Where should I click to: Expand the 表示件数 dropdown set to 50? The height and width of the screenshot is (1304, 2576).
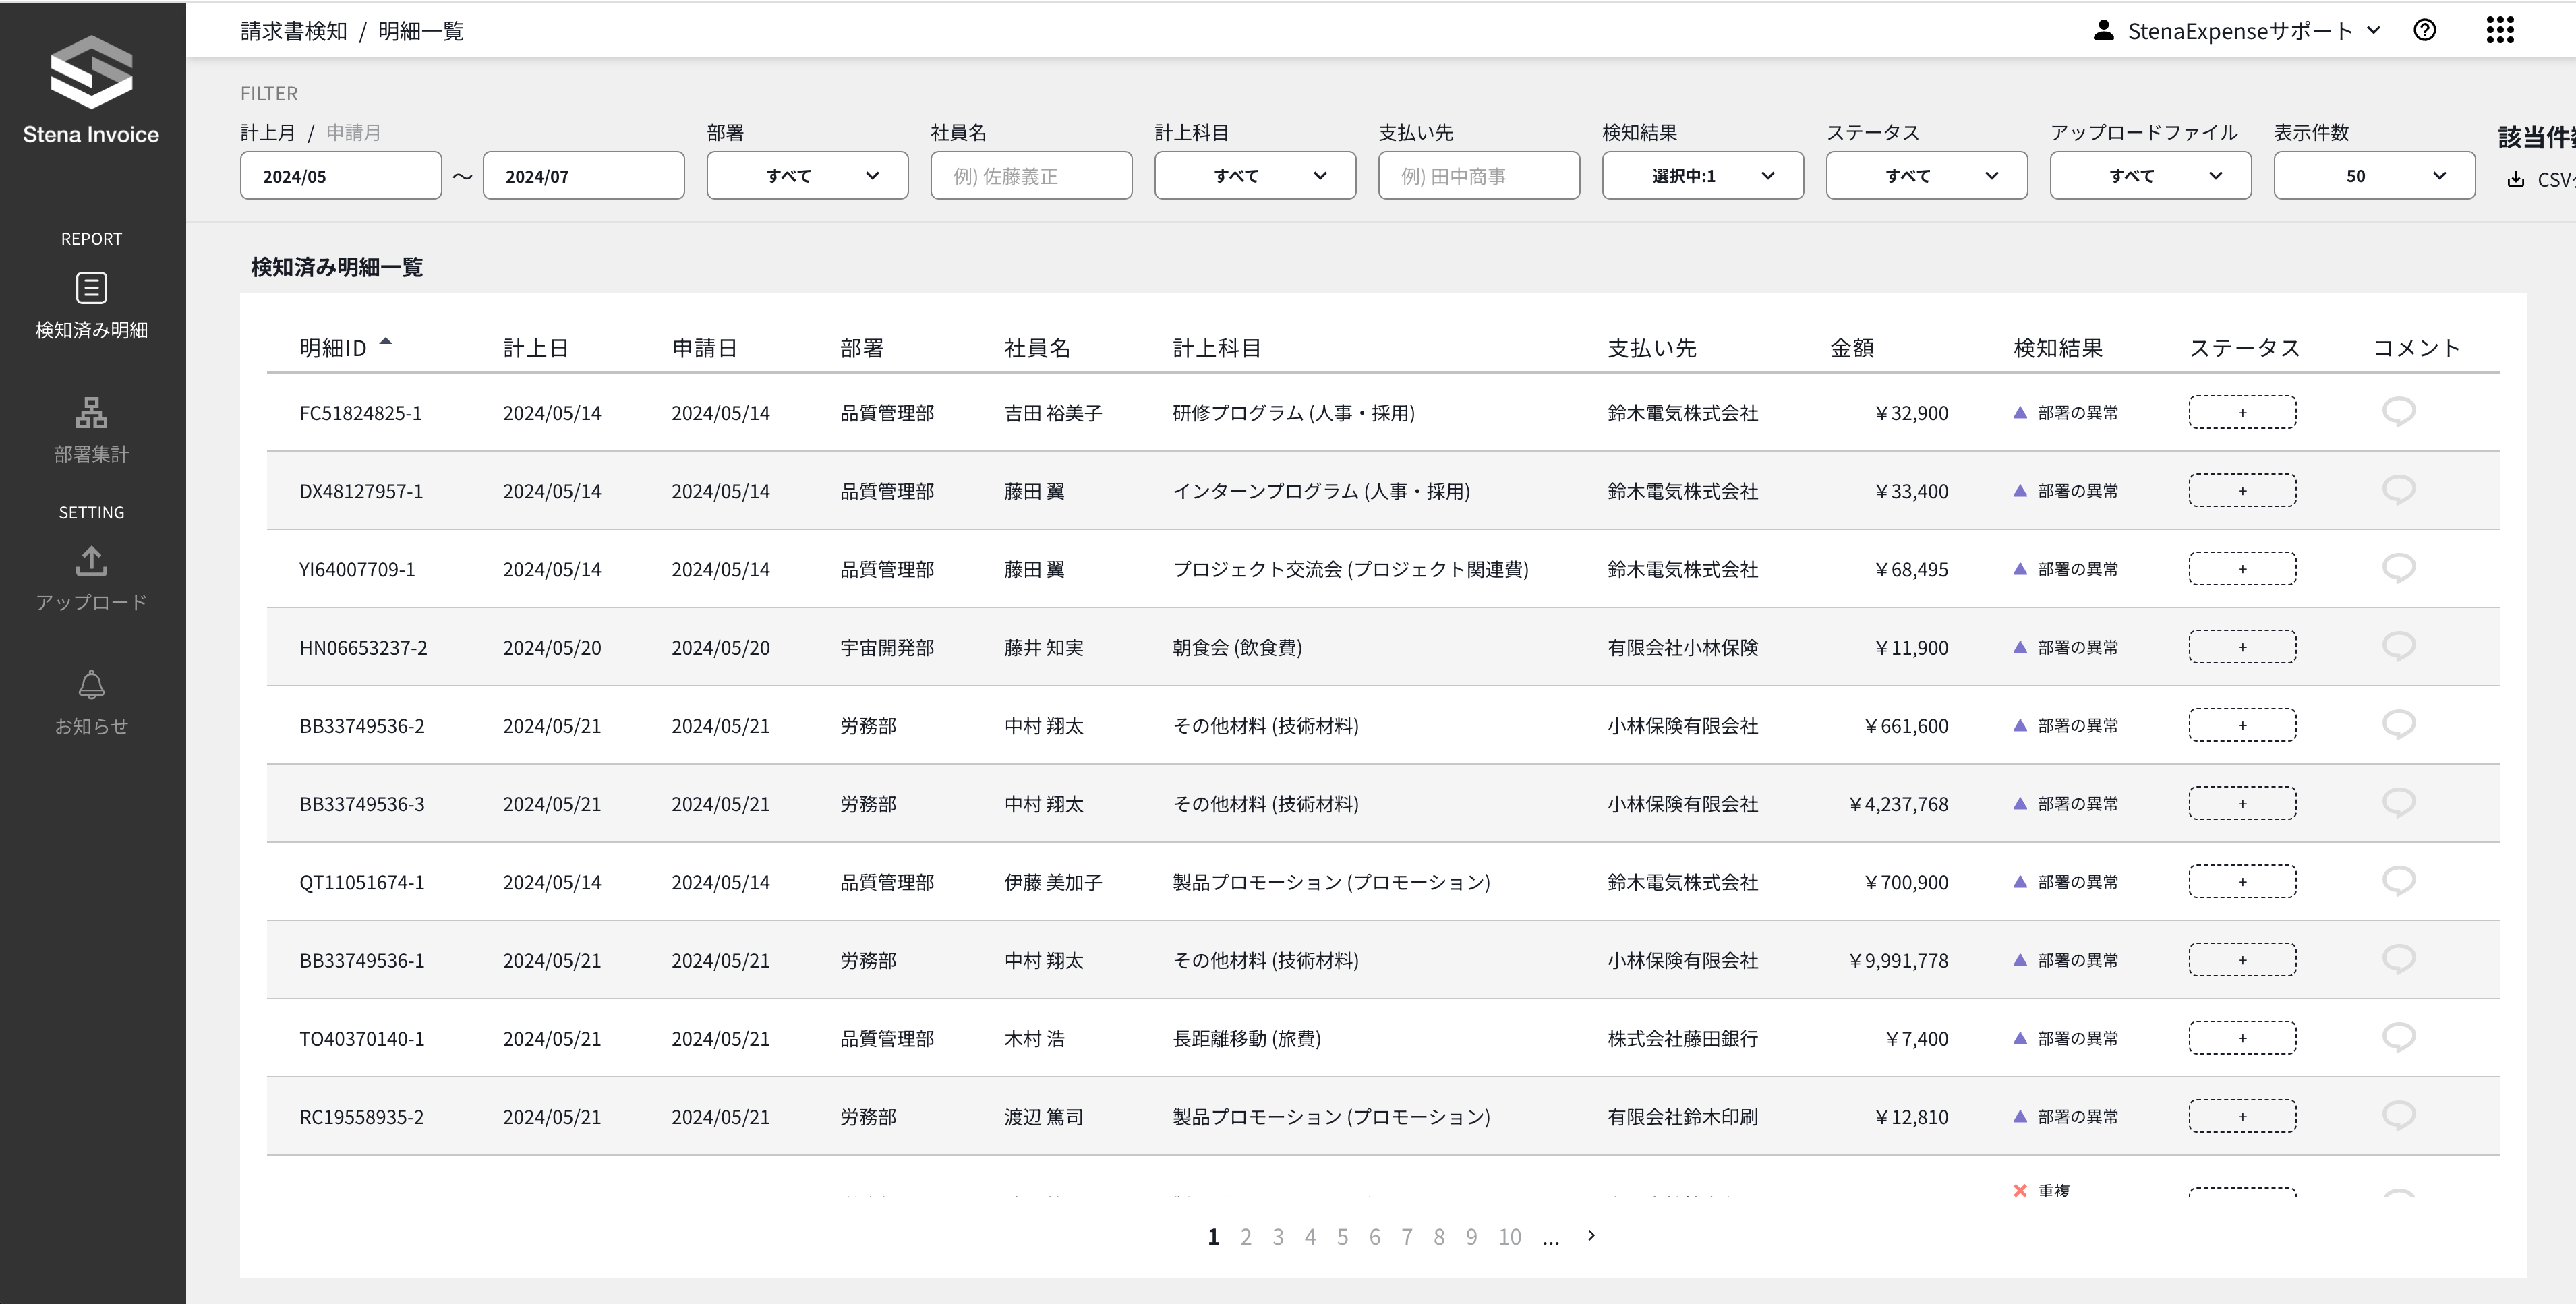pyautogui.click(x=2373, y=176)
